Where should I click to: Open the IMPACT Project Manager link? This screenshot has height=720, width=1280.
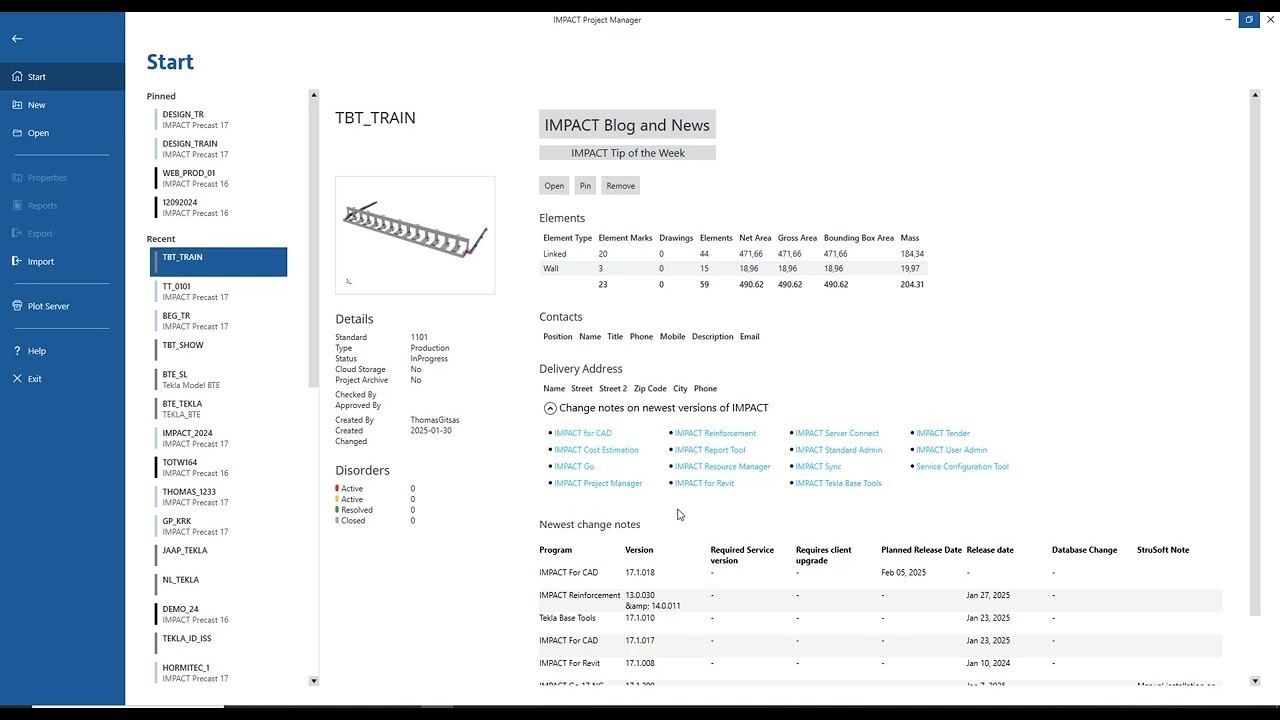598,483
